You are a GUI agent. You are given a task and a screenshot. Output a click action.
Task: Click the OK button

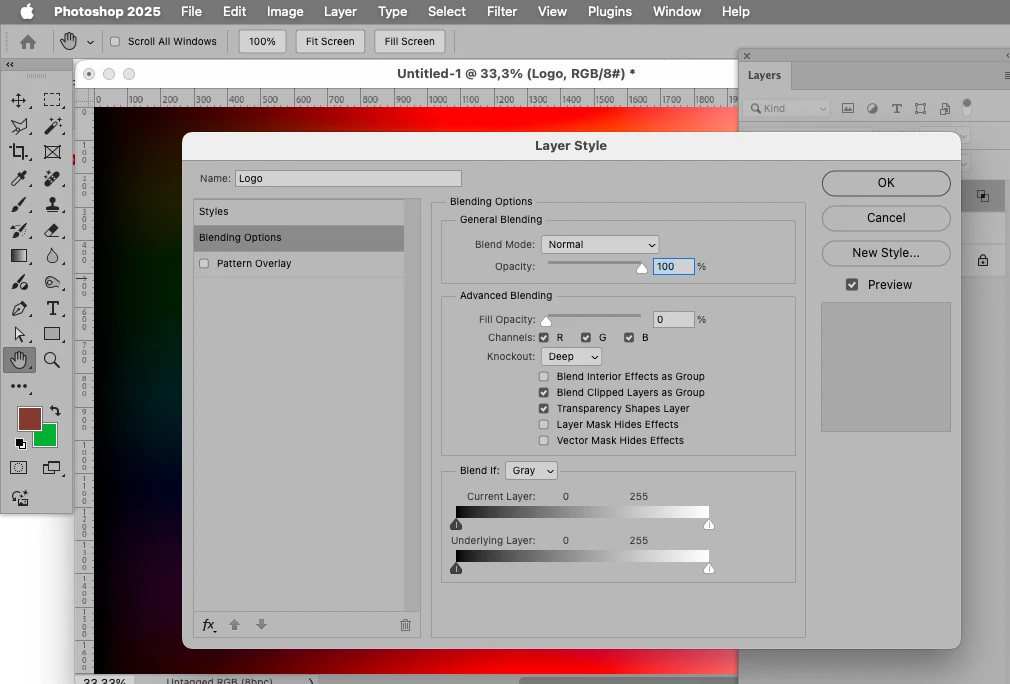(886, 183)
